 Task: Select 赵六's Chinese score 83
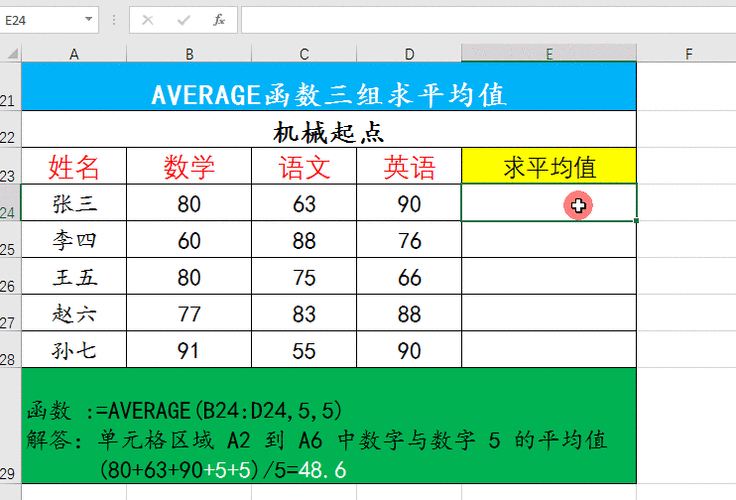click(304, 313)
